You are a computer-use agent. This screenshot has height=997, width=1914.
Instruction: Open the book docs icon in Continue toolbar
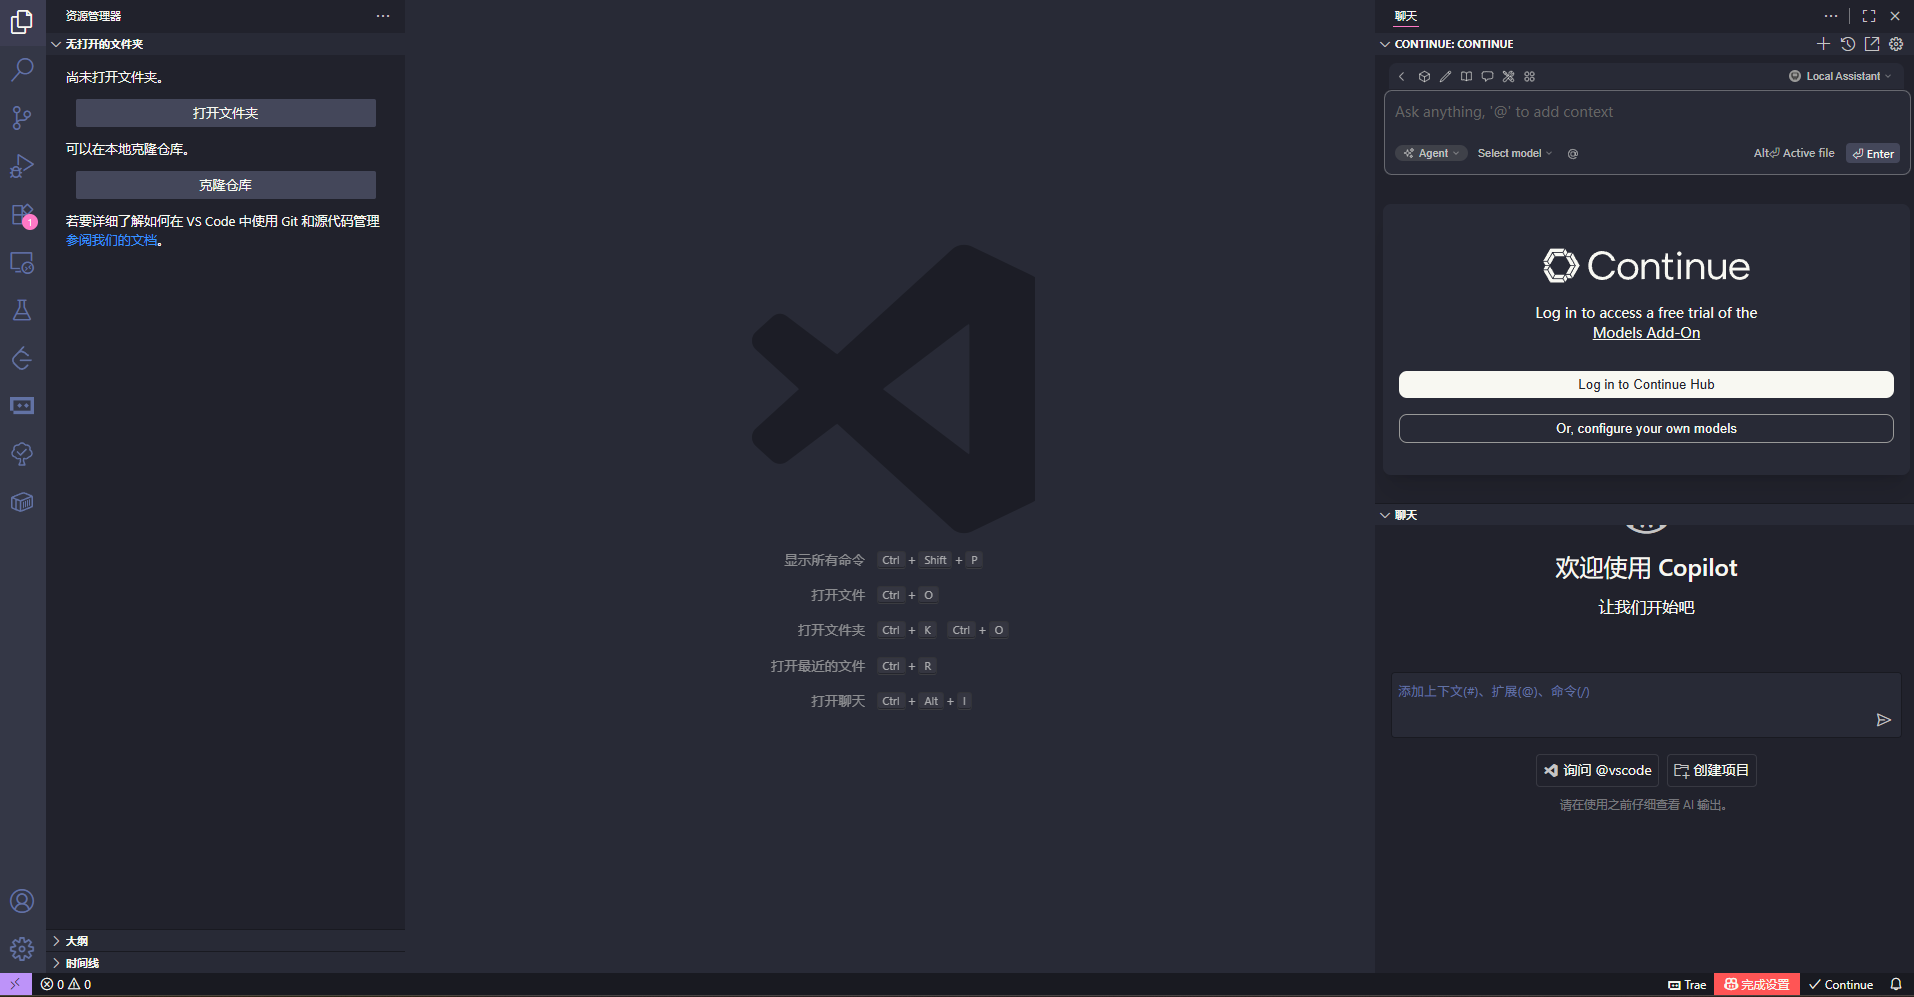coord(1466,76)
